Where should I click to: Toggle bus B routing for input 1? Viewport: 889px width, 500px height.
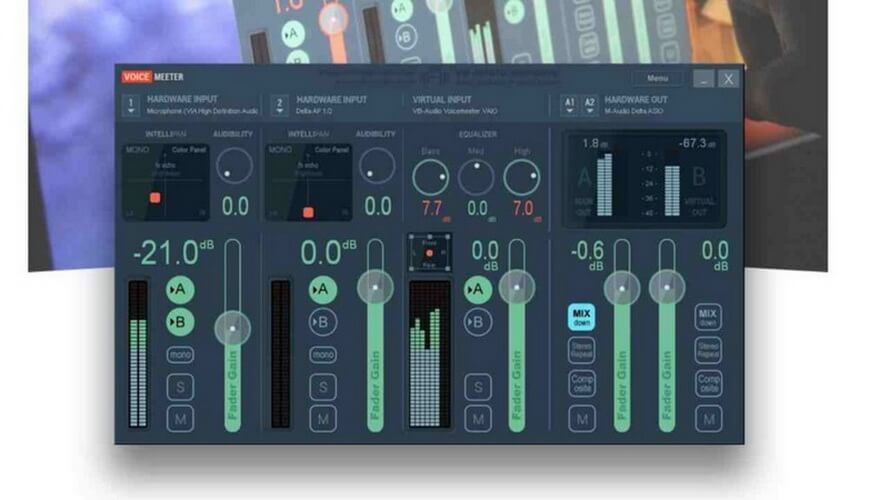(x=180, y=322)
